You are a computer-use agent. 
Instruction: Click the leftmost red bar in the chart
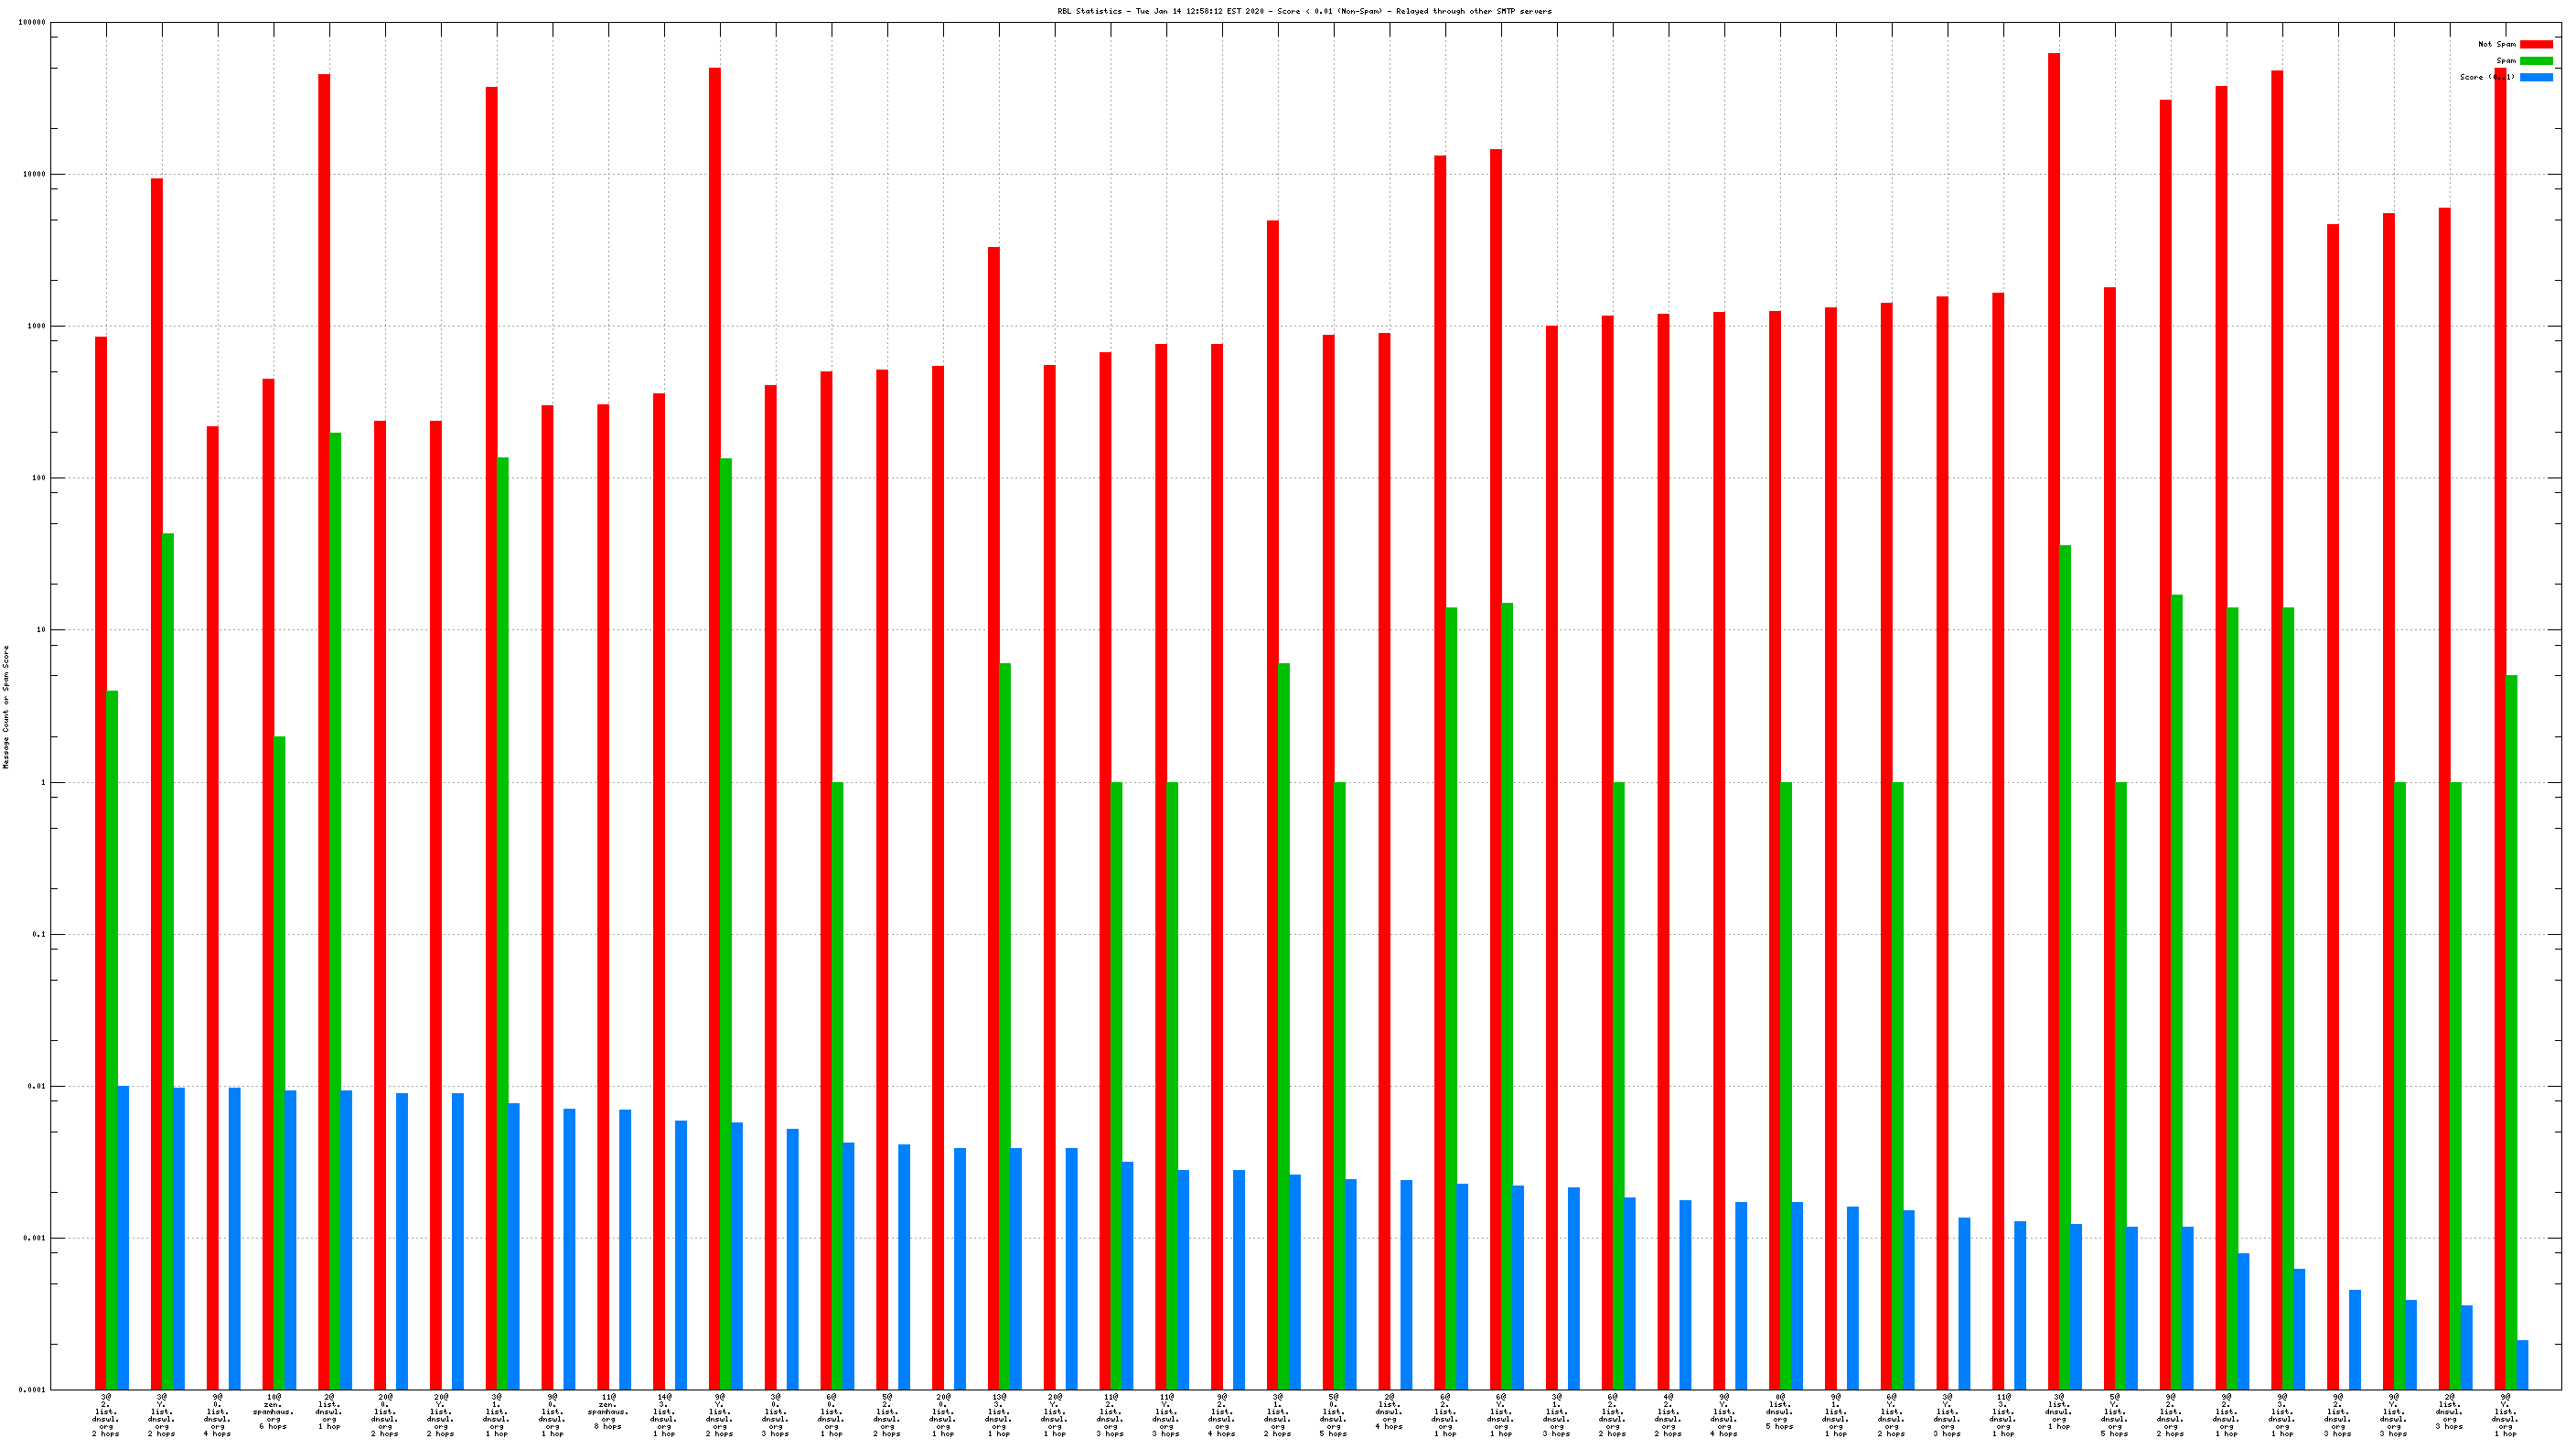(x=101, y=860)
